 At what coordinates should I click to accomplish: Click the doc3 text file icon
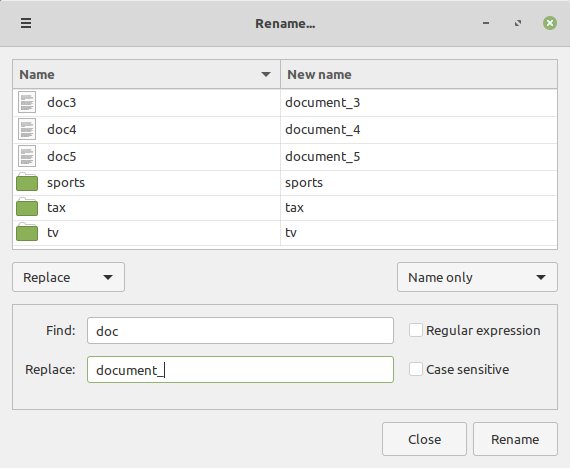(x=27, y=102)
